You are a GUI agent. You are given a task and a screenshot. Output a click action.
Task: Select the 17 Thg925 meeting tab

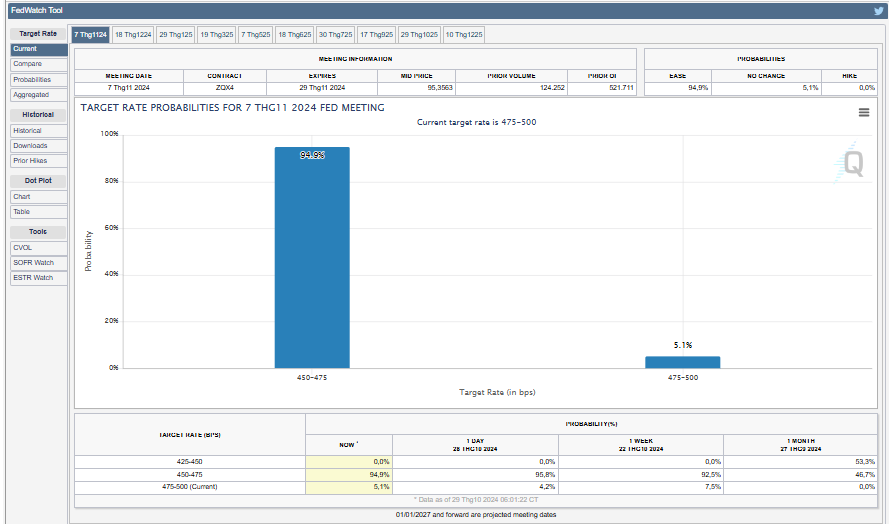click(x=376, y=34)
